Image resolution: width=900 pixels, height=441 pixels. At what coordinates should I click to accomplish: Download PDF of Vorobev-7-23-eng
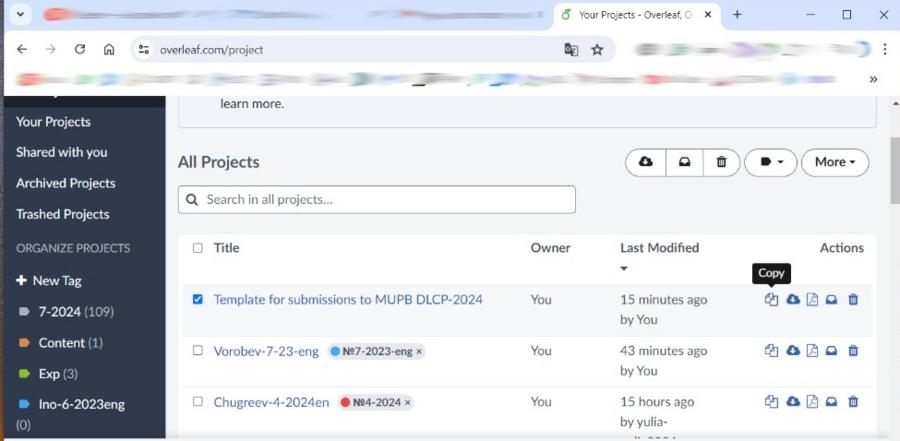pos(812,351)
